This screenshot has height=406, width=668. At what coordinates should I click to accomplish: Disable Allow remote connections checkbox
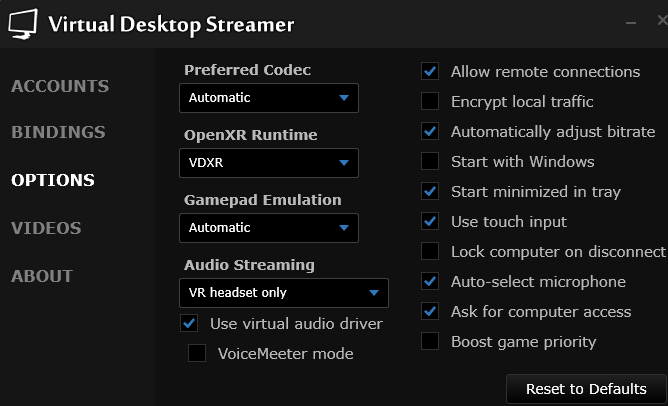(x=430, y=71)
